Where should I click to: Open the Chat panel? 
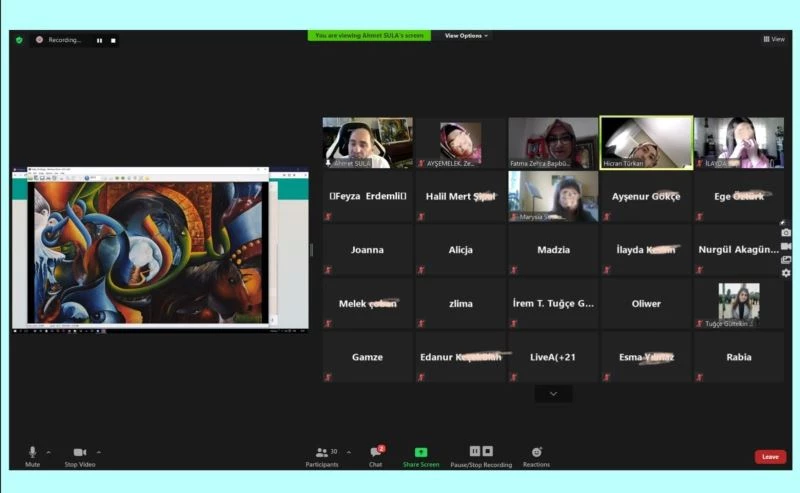point(376,453)
